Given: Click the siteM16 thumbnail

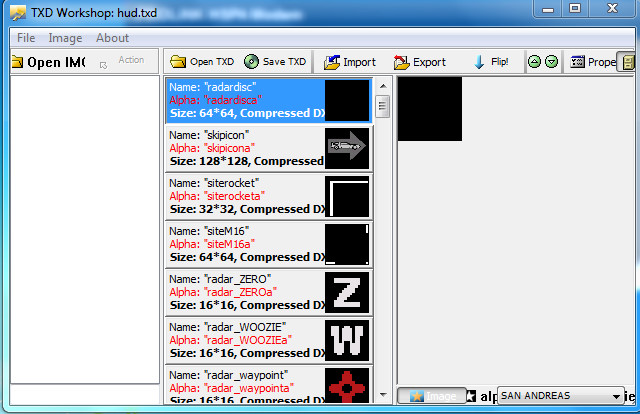Looking at the screenshot, I should [x=347, y=244].
